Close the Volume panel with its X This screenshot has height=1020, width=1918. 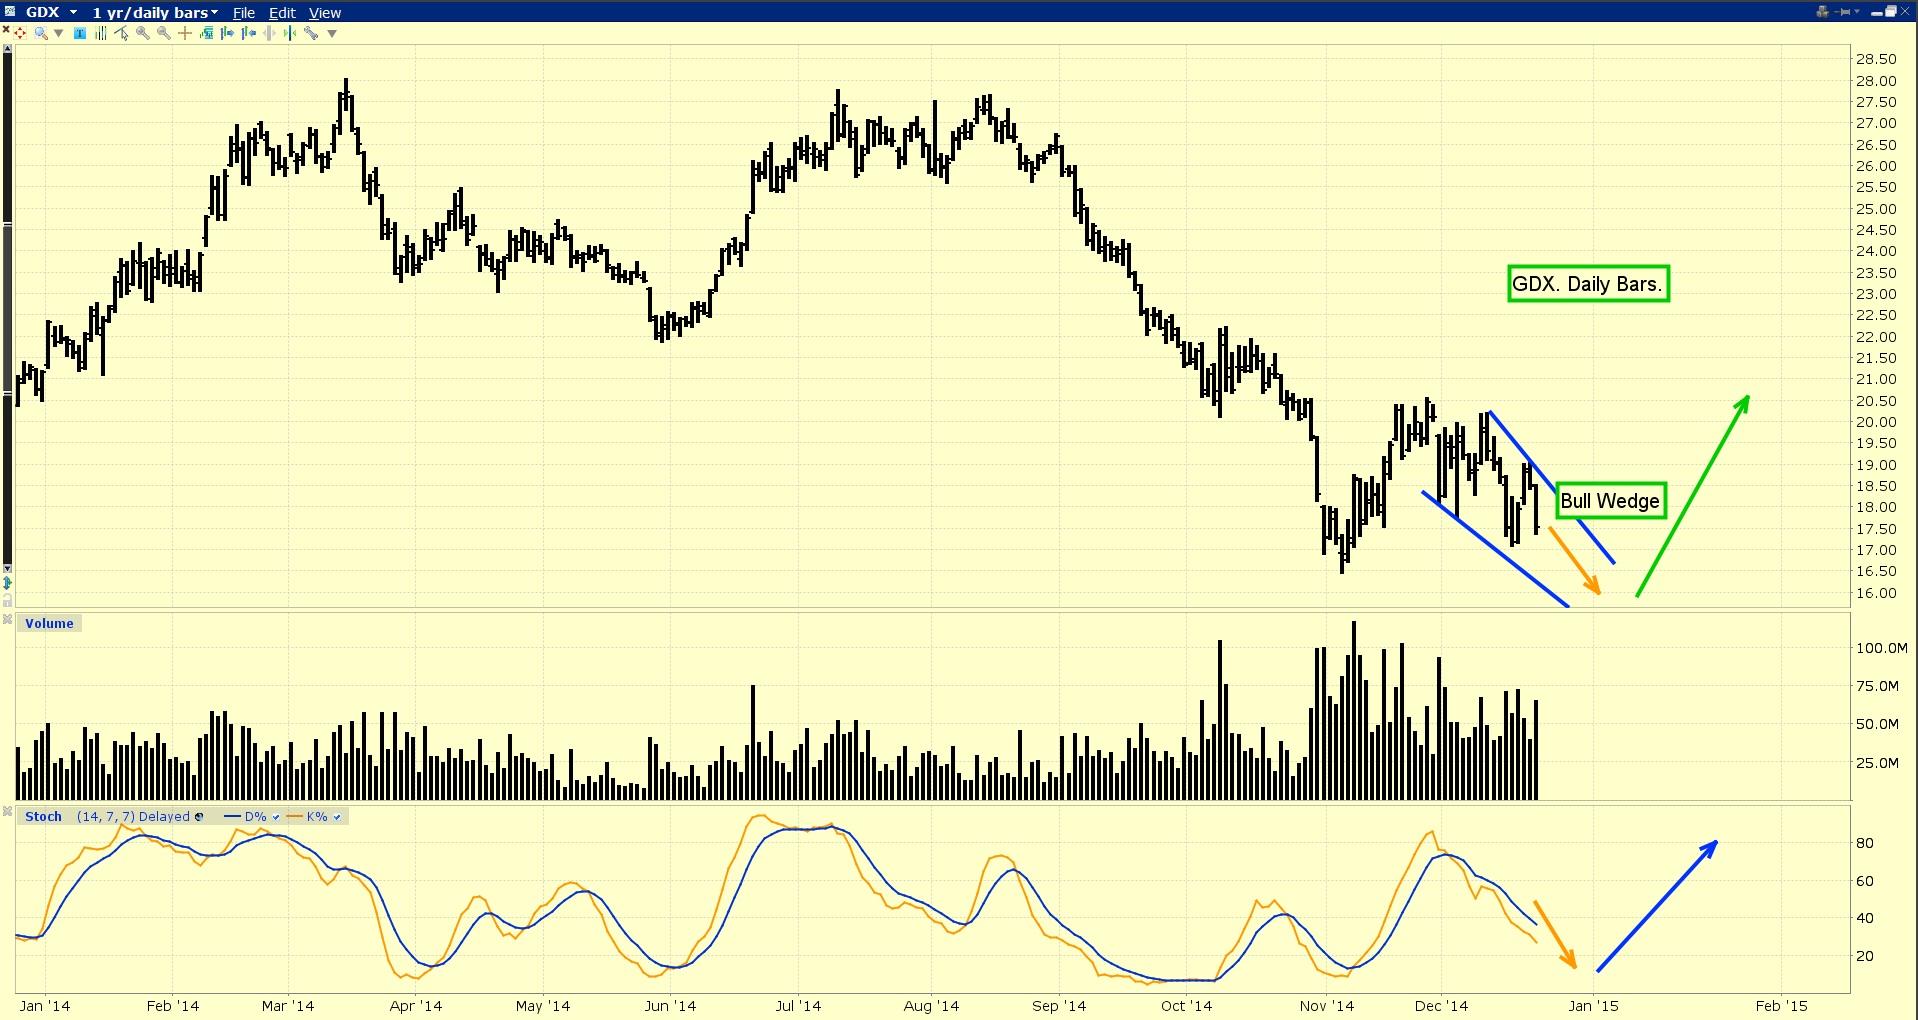[x=7, y=620]
